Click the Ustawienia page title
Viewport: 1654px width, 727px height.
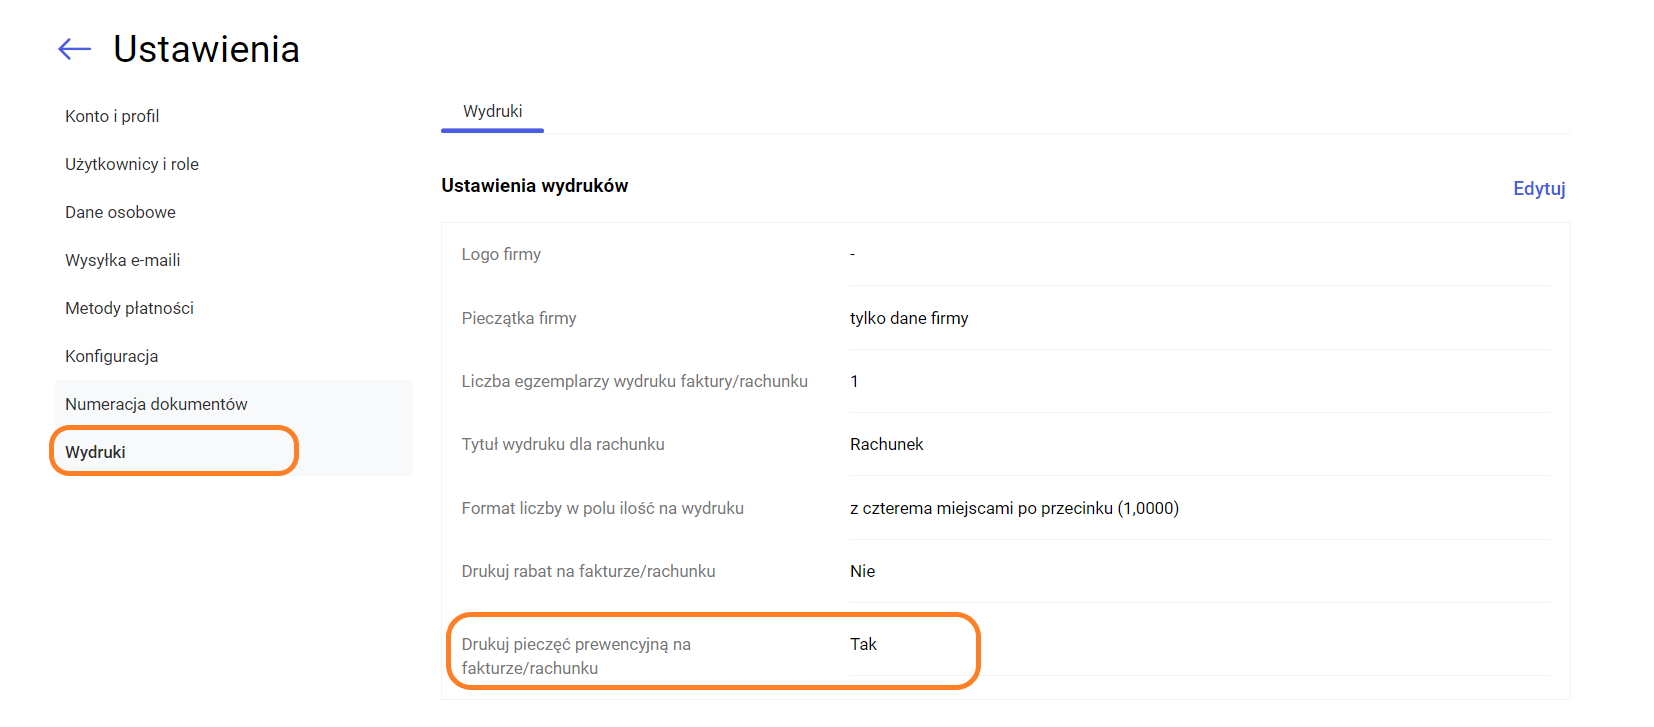[x=206, y=49]
